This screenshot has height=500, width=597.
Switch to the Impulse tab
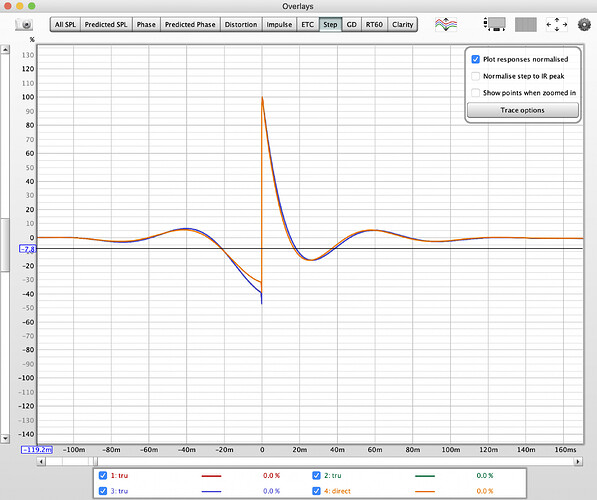pos(279,24)
